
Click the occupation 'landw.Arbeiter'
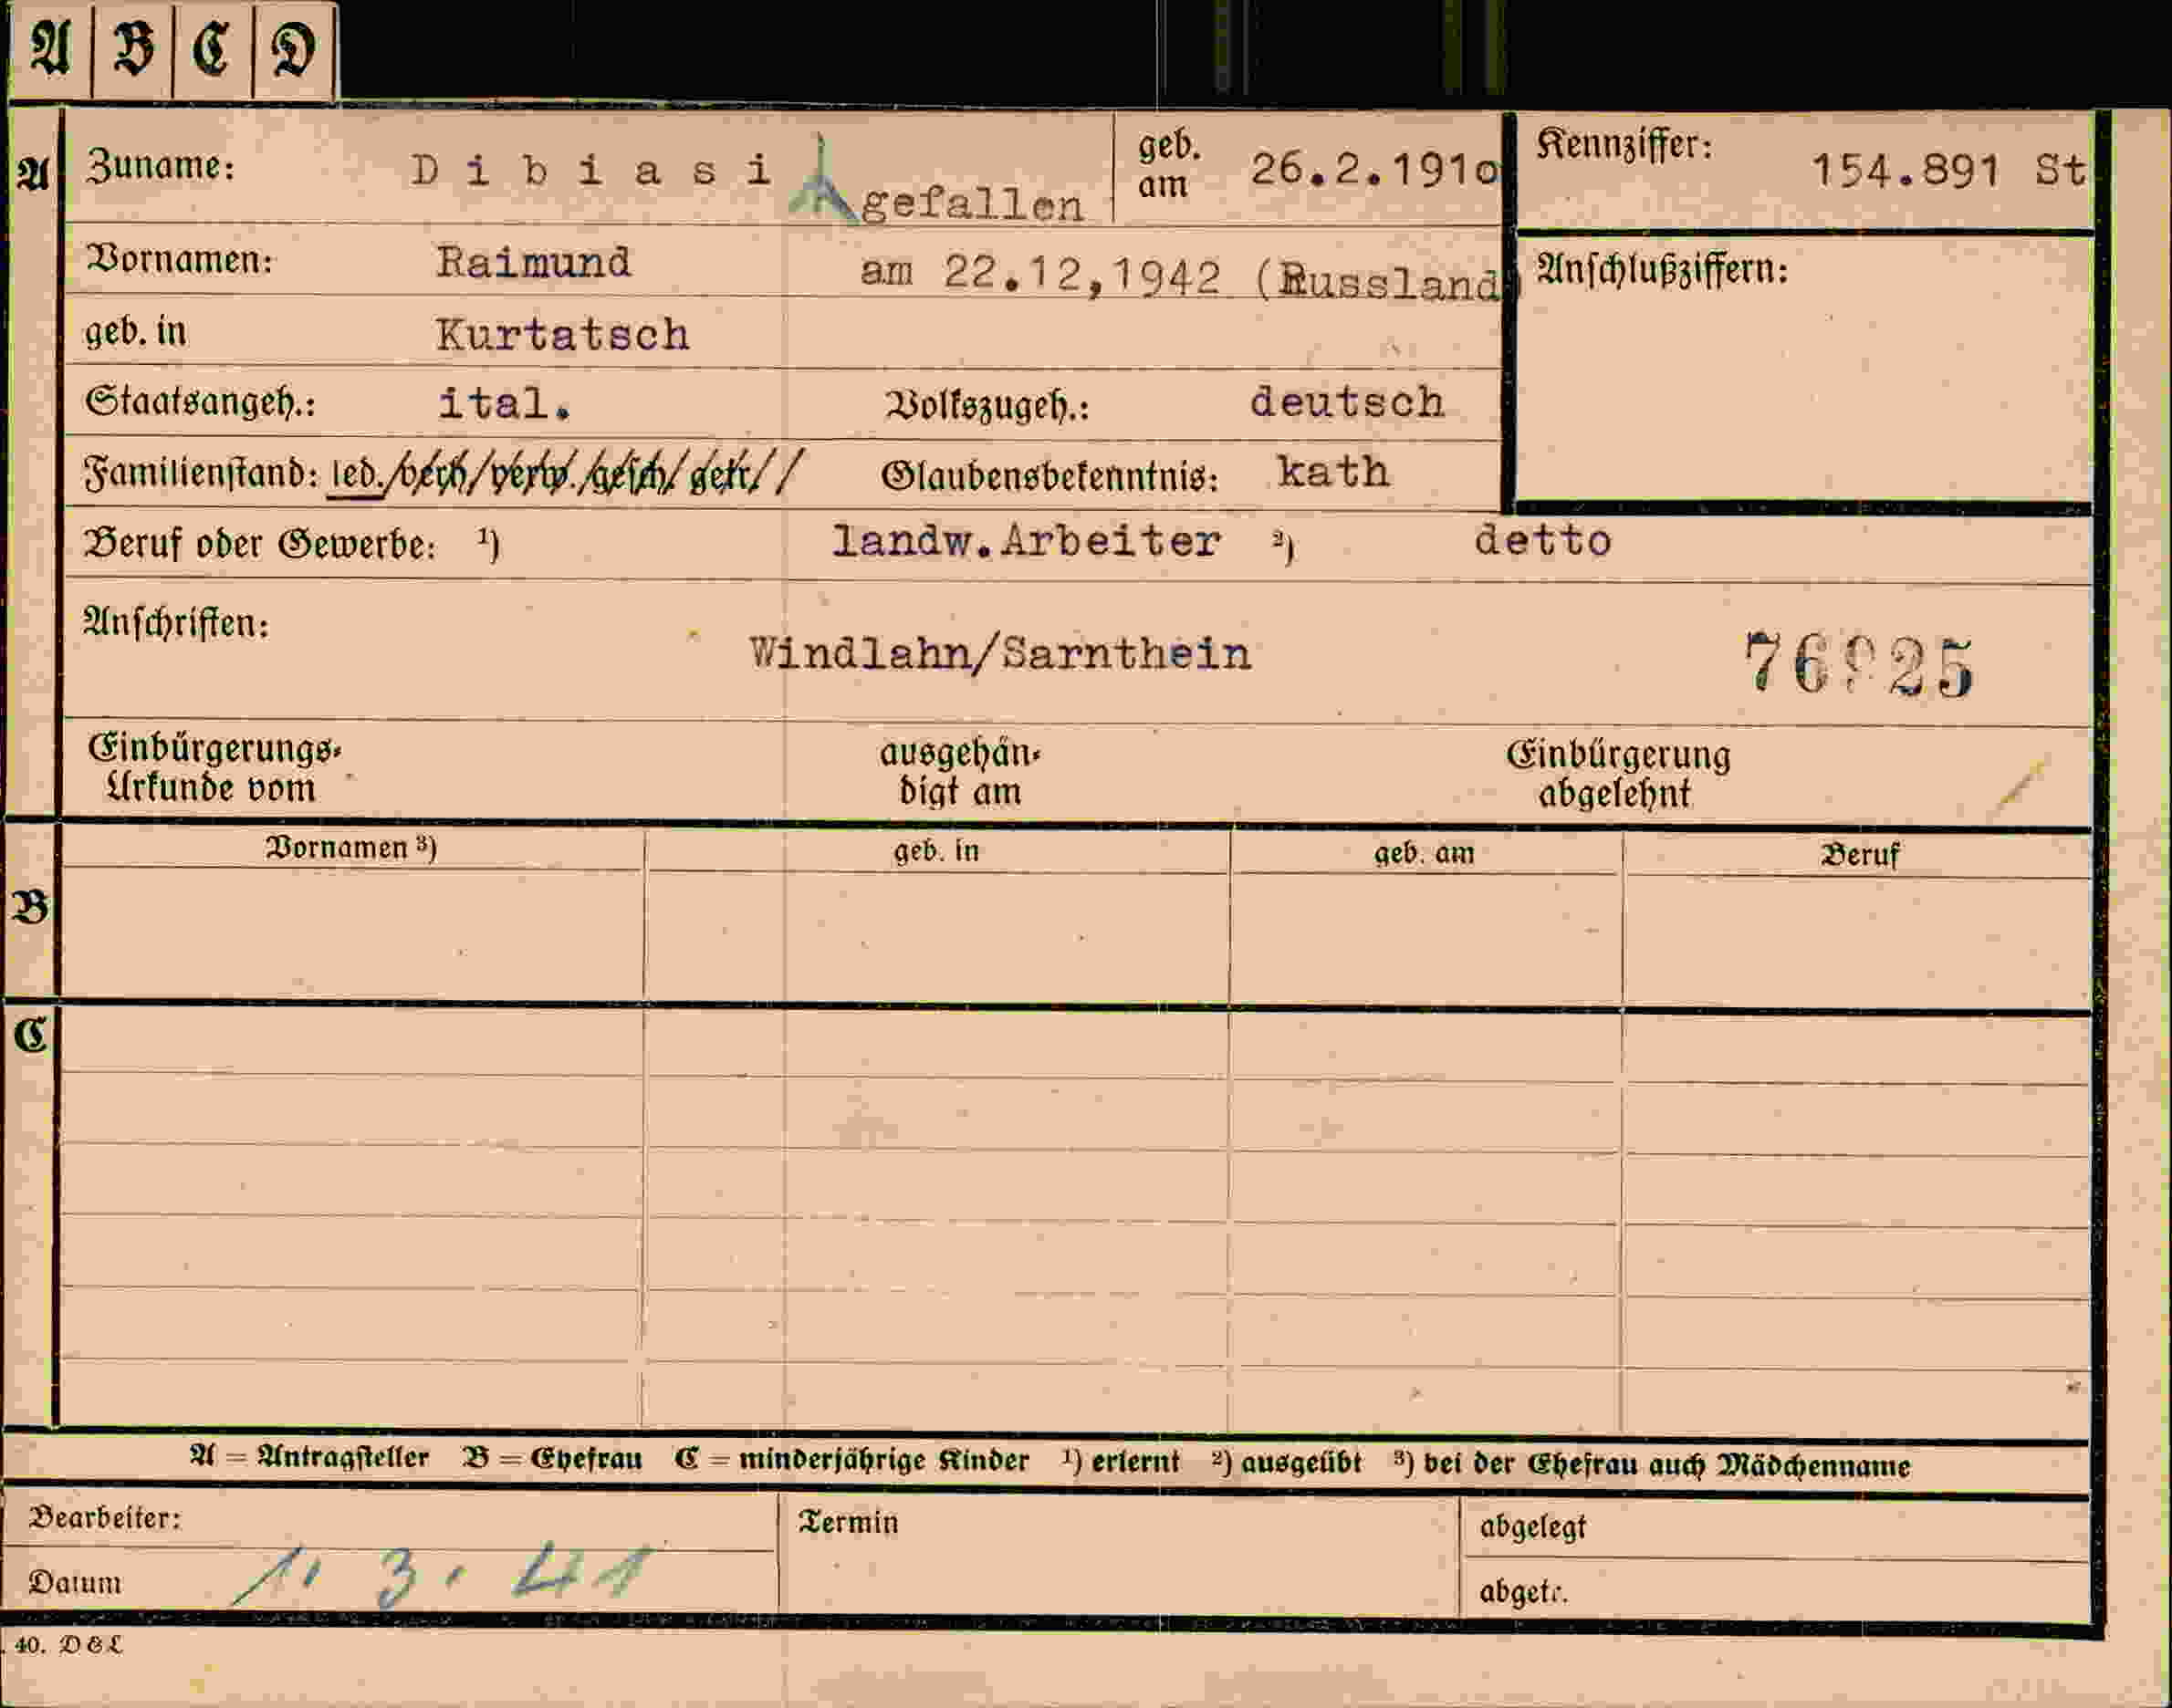click(x=1026, y=541)
